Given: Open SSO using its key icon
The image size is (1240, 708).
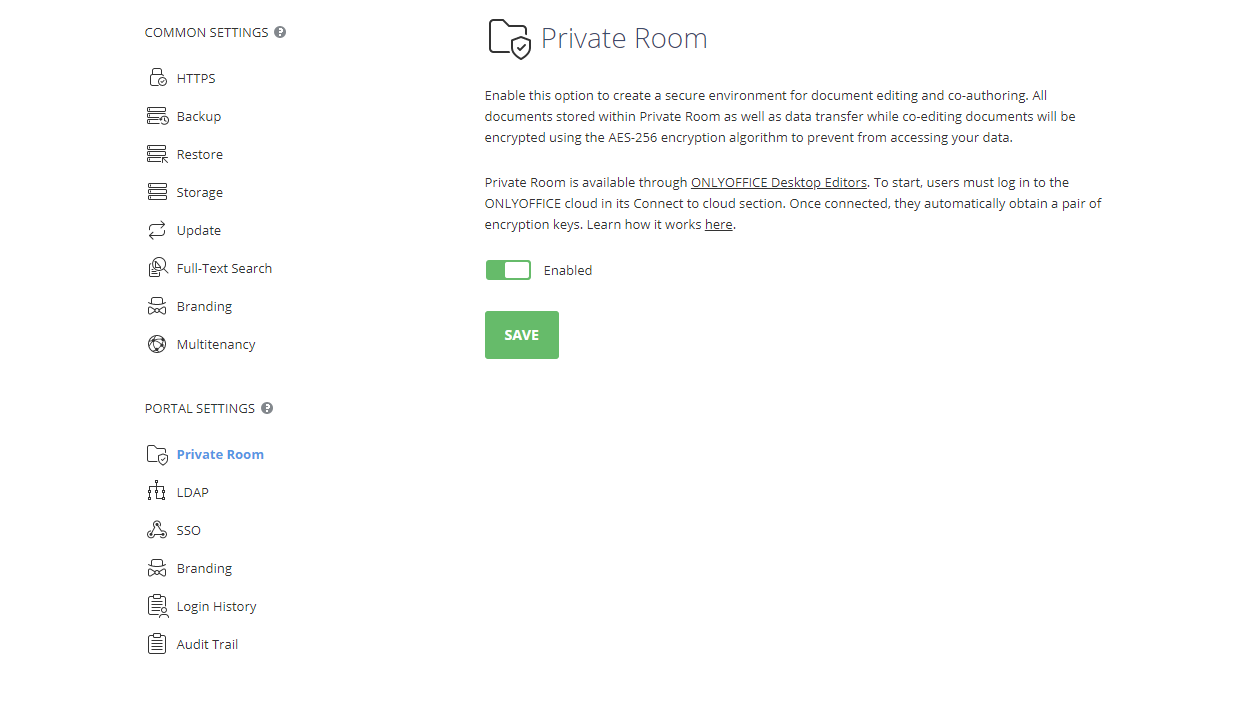Looking at the screenshot, I should [x=157, y=529].
